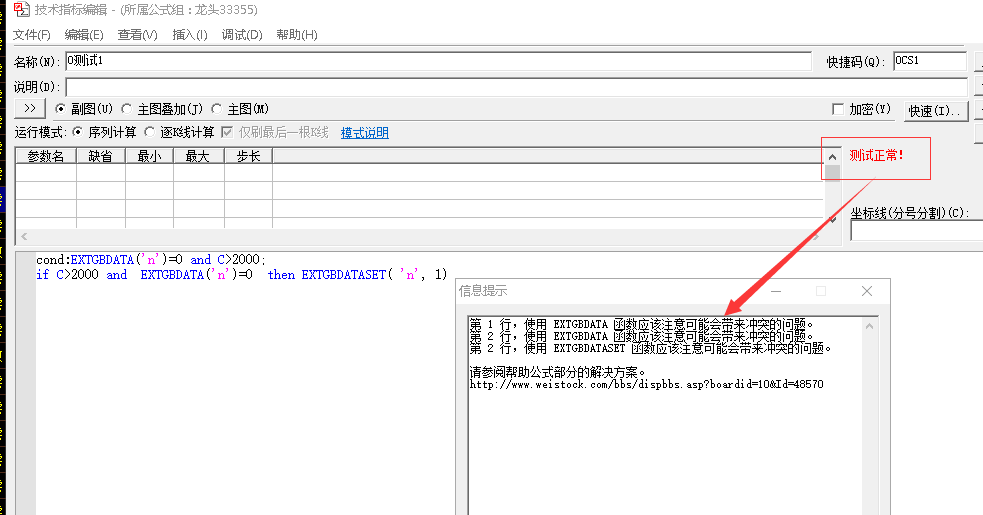Open the 模式说明 link
This screenshot has height=515, width=983.
(364, 133)
